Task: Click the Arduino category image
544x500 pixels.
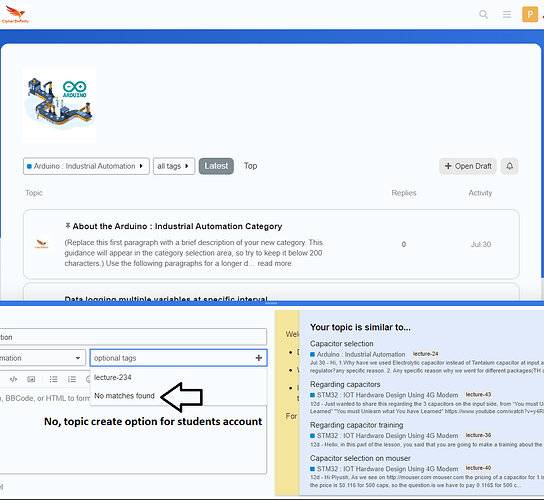Action: [60, 105]
